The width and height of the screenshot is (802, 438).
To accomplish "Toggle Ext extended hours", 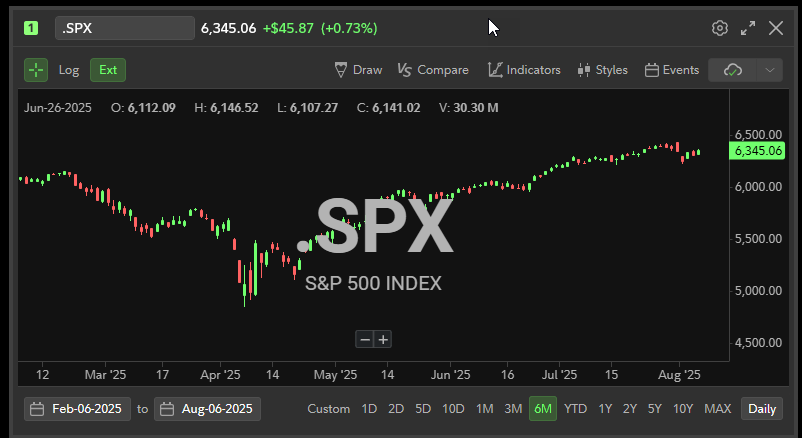I will point(108,70).
